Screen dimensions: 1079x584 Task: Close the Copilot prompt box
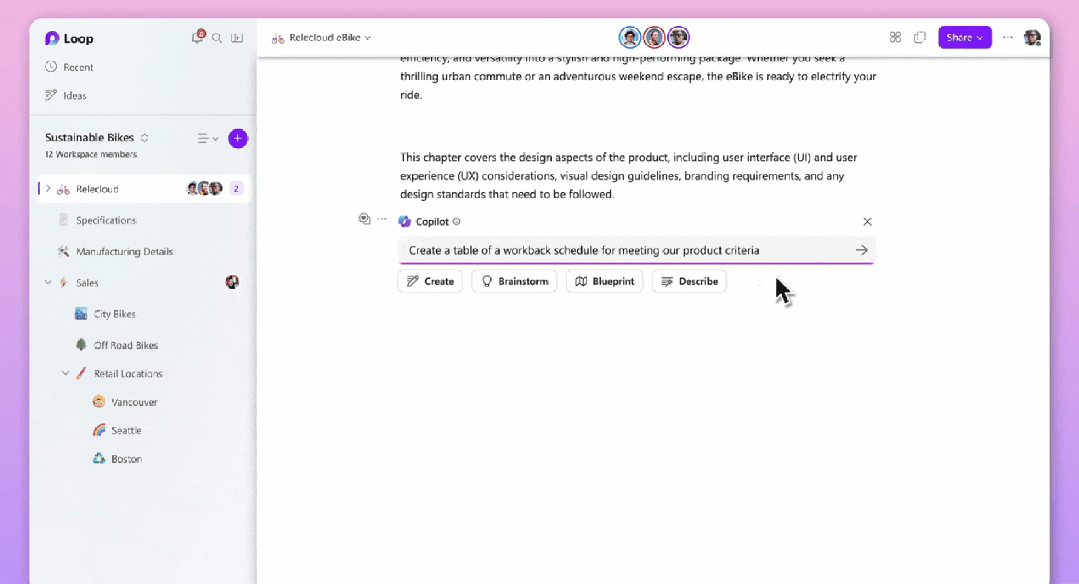867,221
